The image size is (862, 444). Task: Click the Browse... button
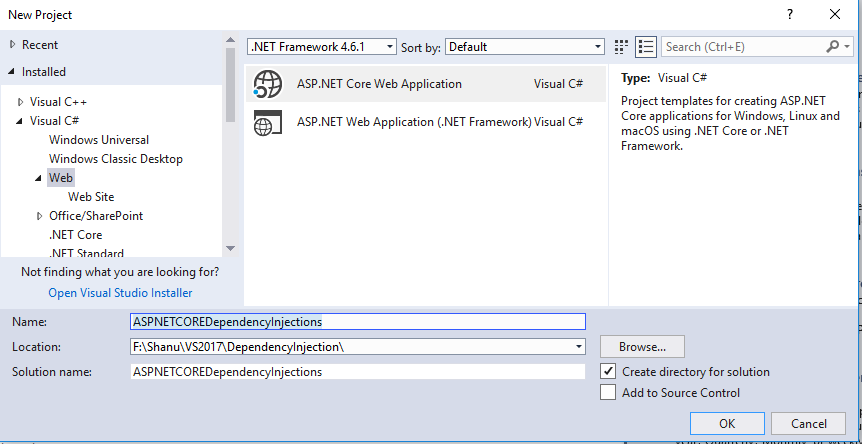point(642,347)
